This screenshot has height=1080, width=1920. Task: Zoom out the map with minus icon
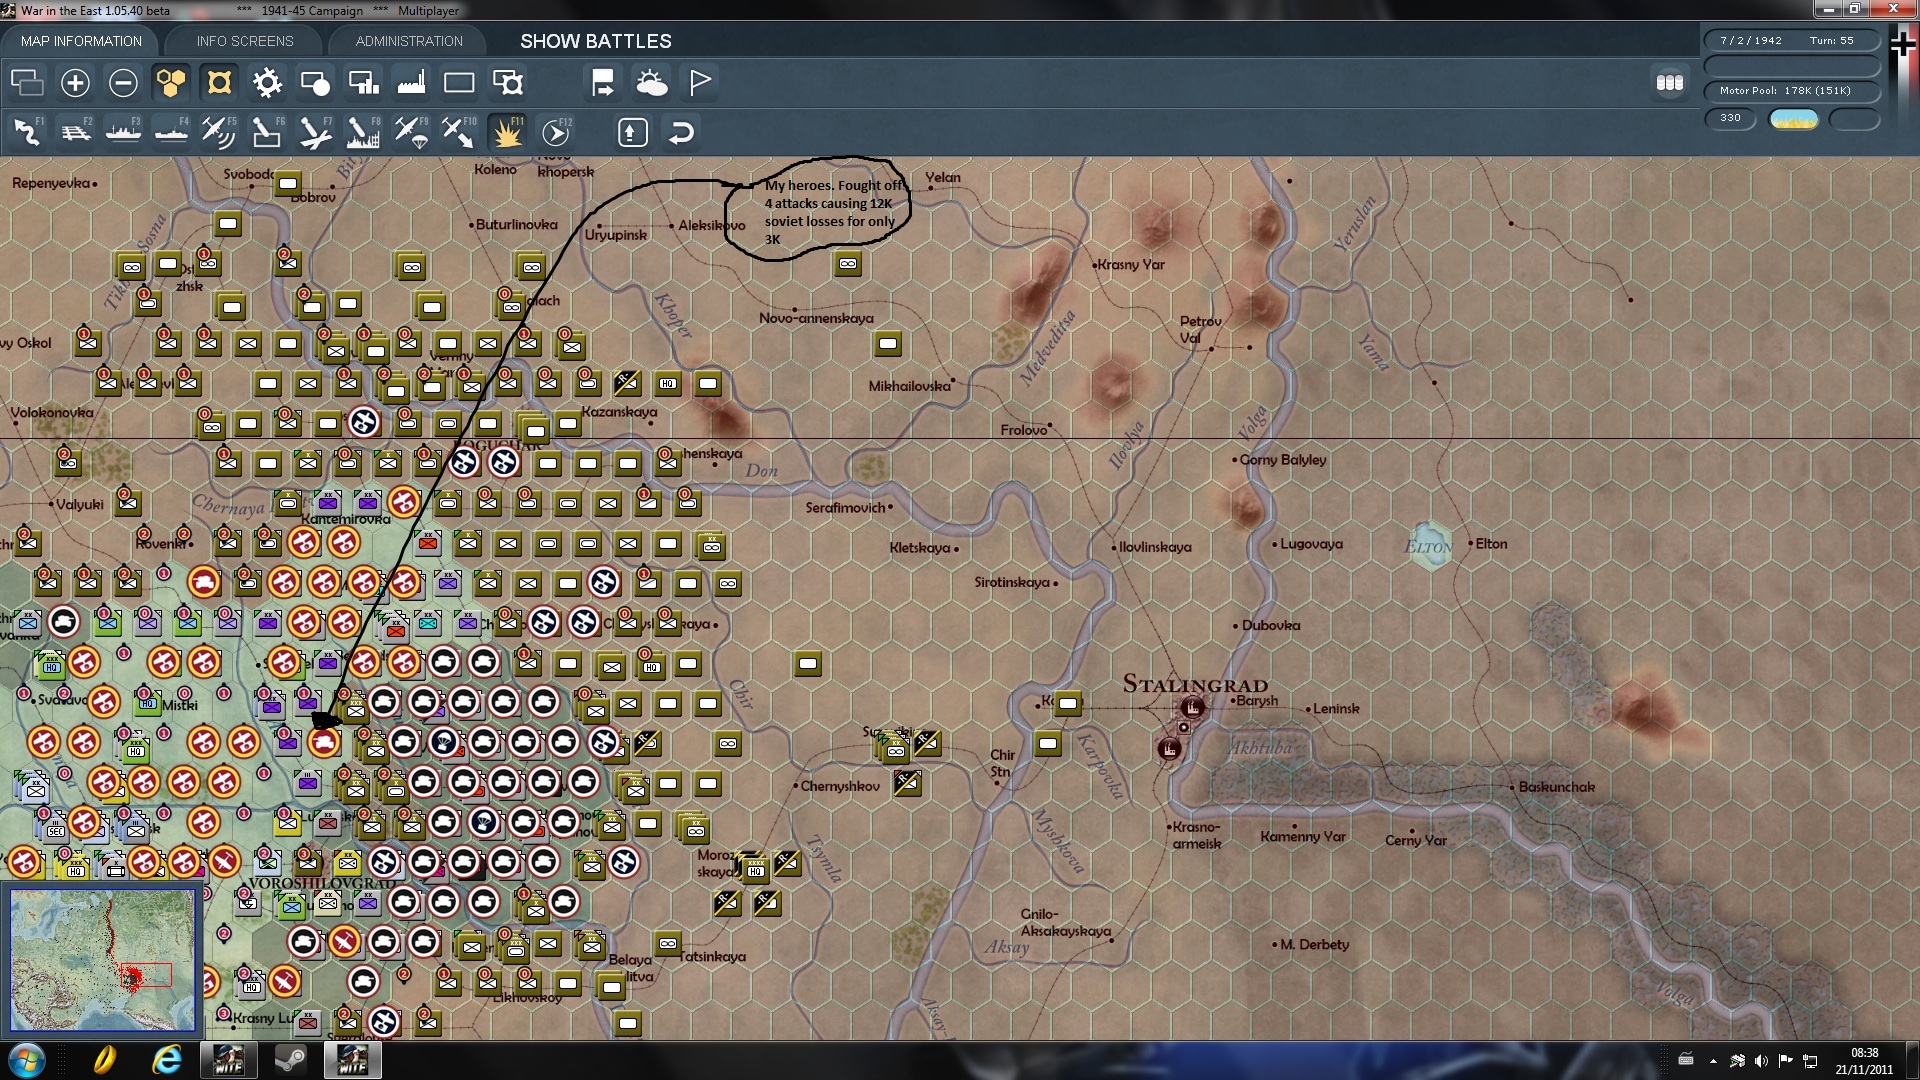(123, 83)
